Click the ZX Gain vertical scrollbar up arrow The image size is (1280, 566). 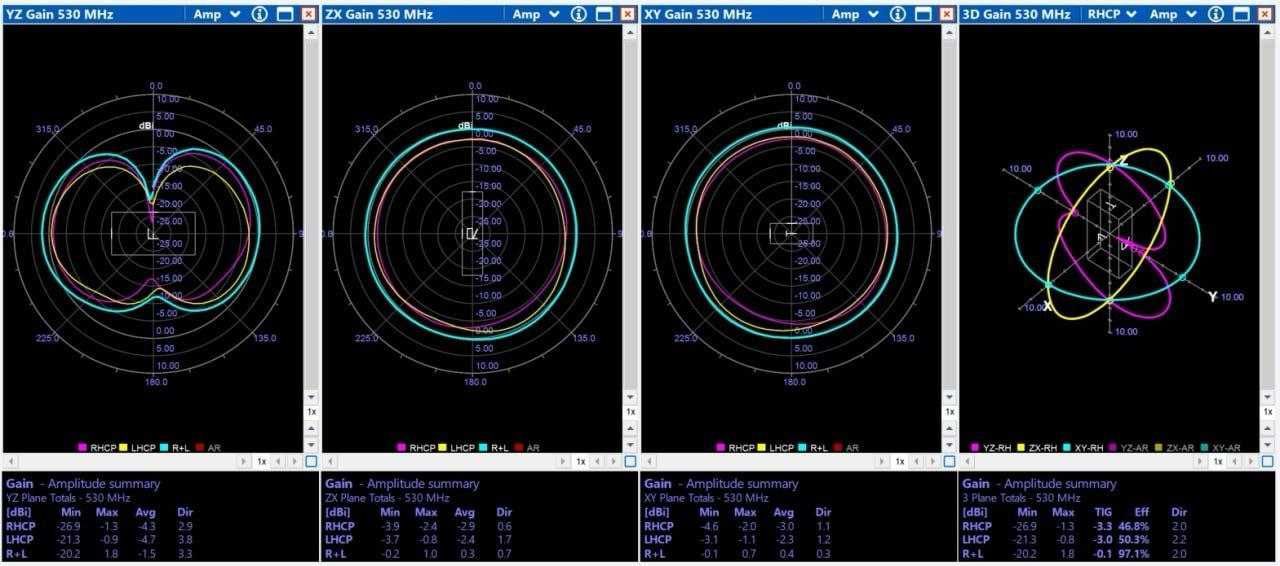point(630,33)
